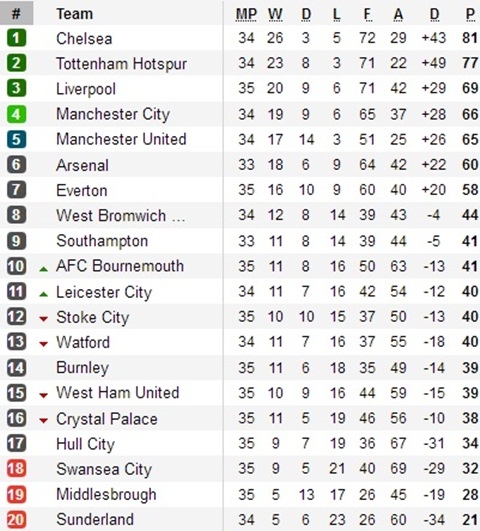
Task: Open the Manchester United team link
Action: [x=121, y=139]
